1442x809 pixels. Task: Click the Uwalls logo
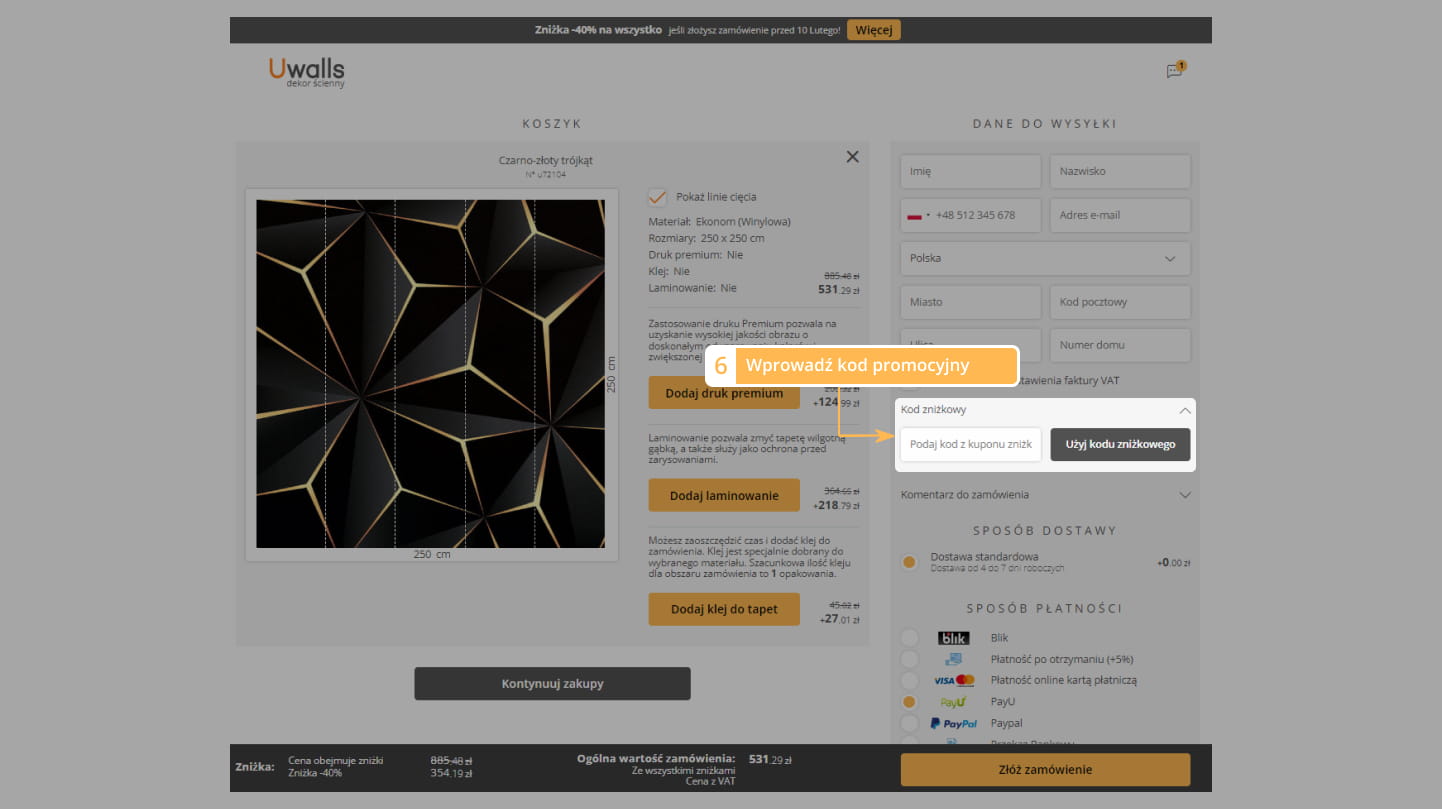[x=306, y=71]
